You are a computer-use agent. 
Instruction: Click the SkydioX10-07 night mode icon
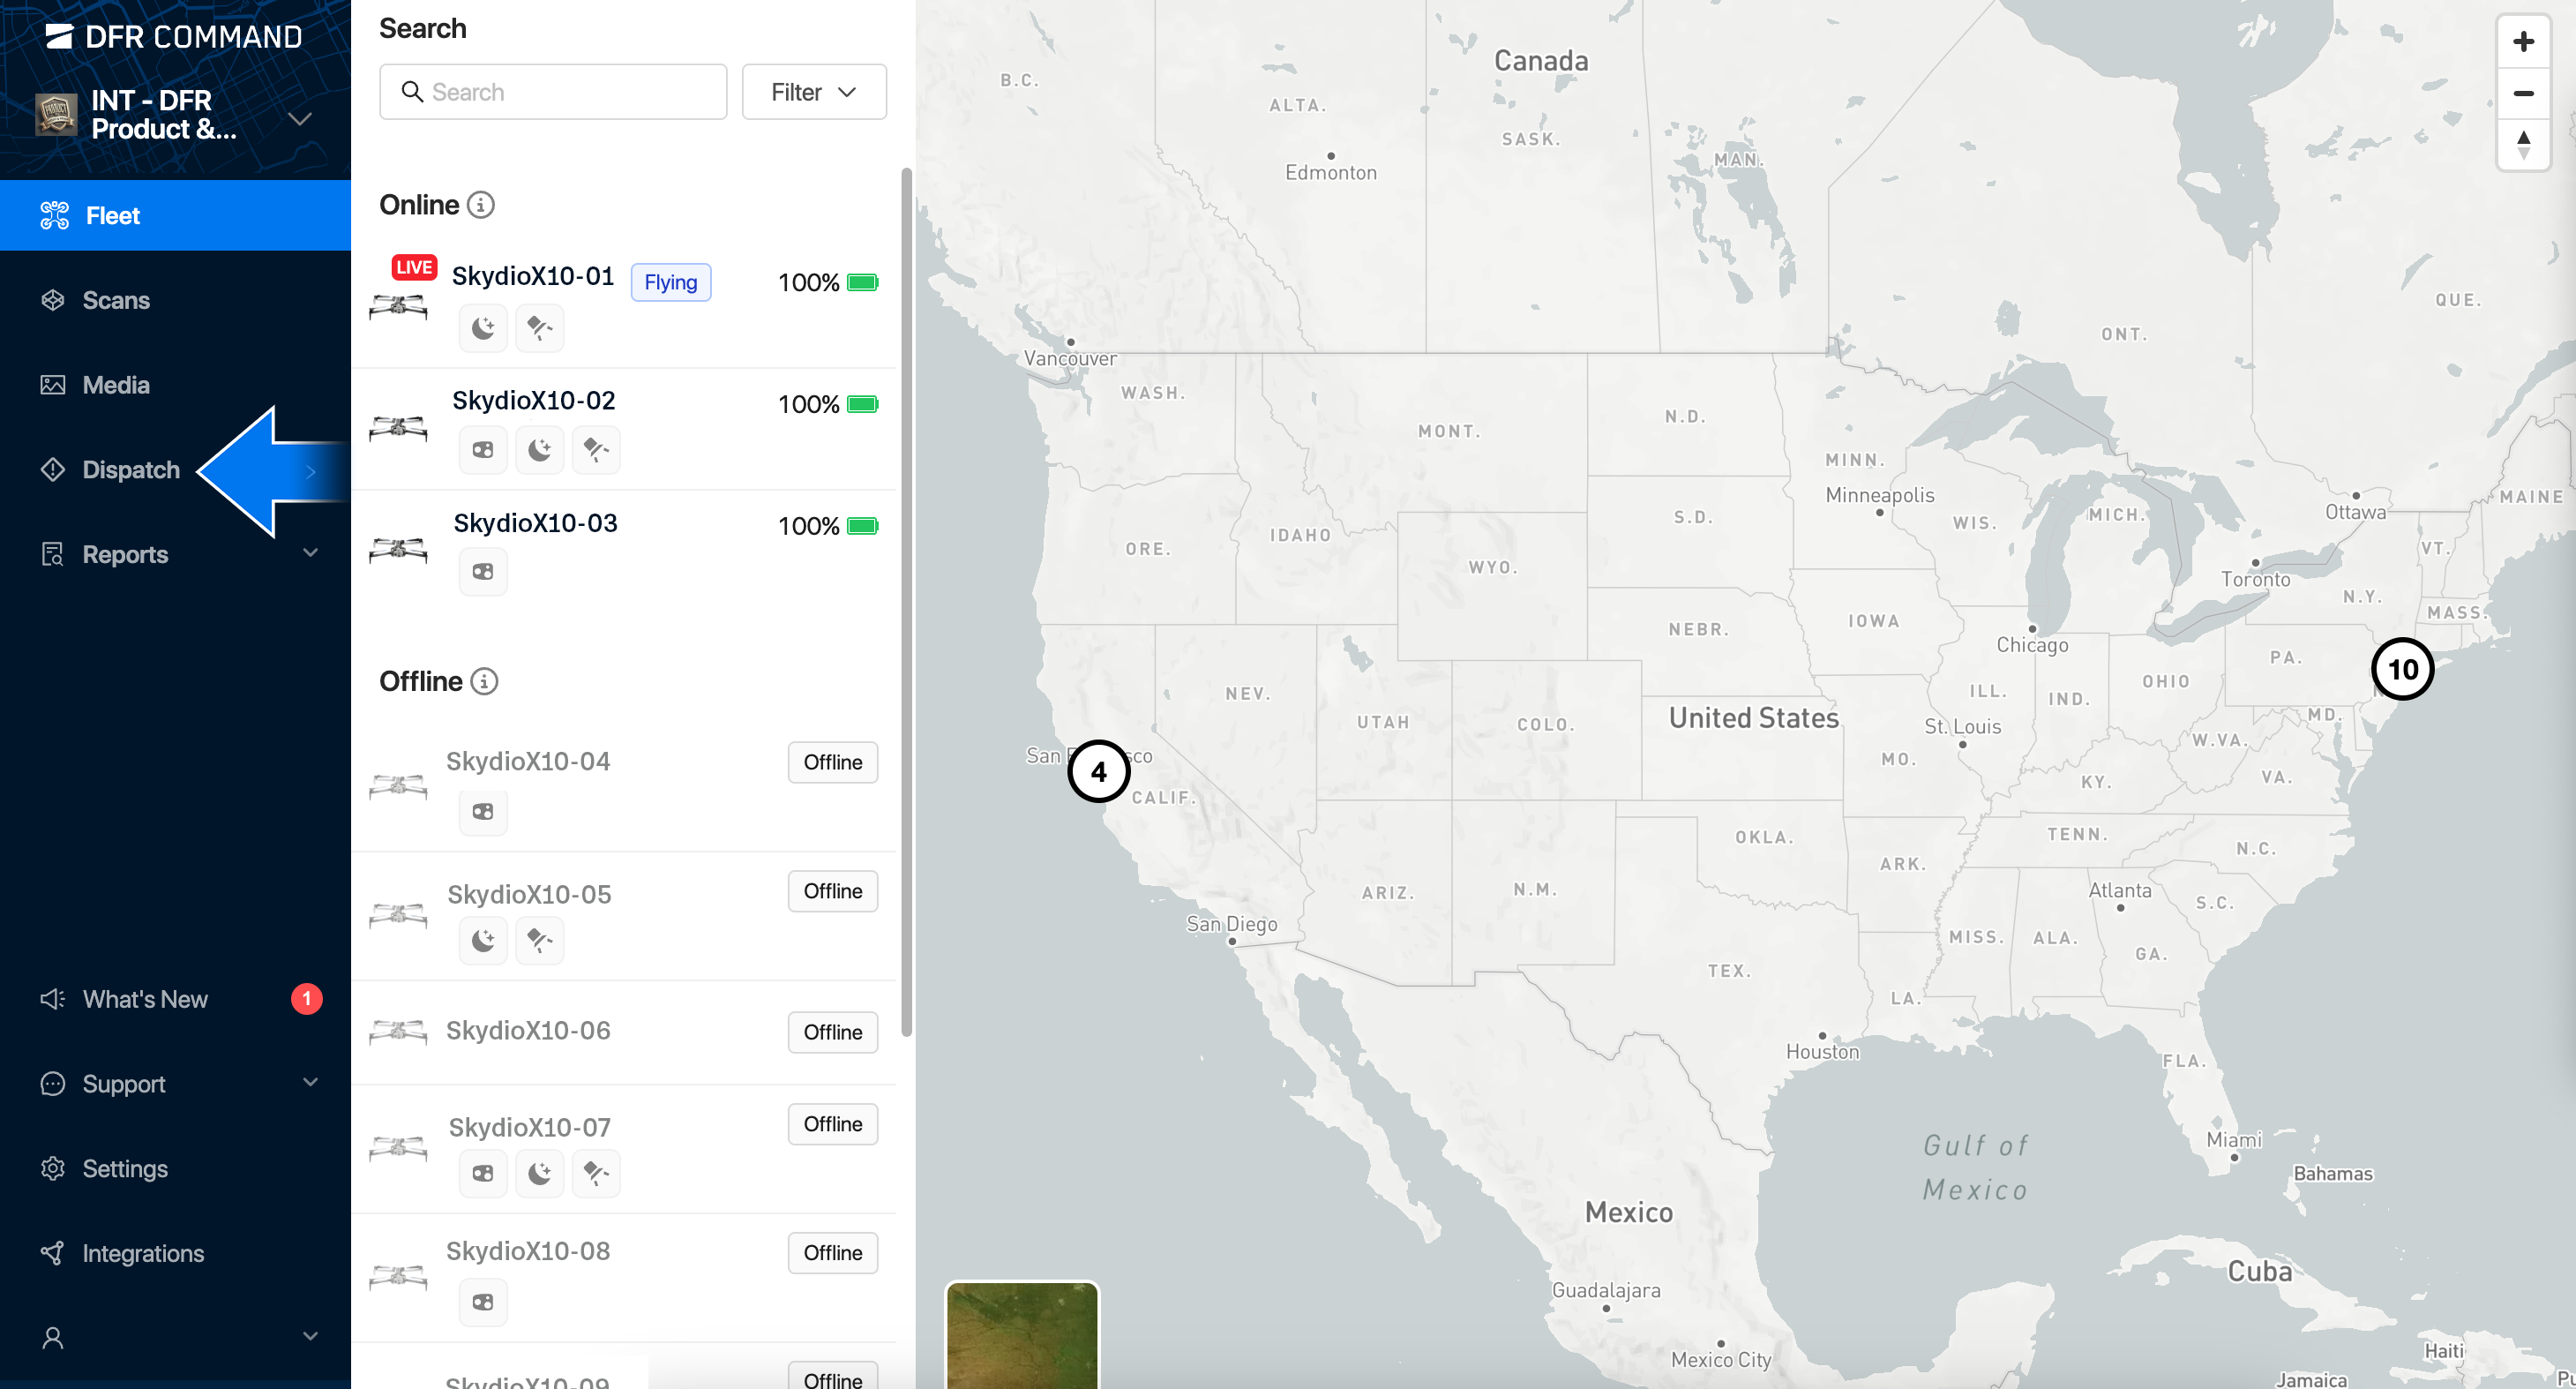tap(540, 1174)
